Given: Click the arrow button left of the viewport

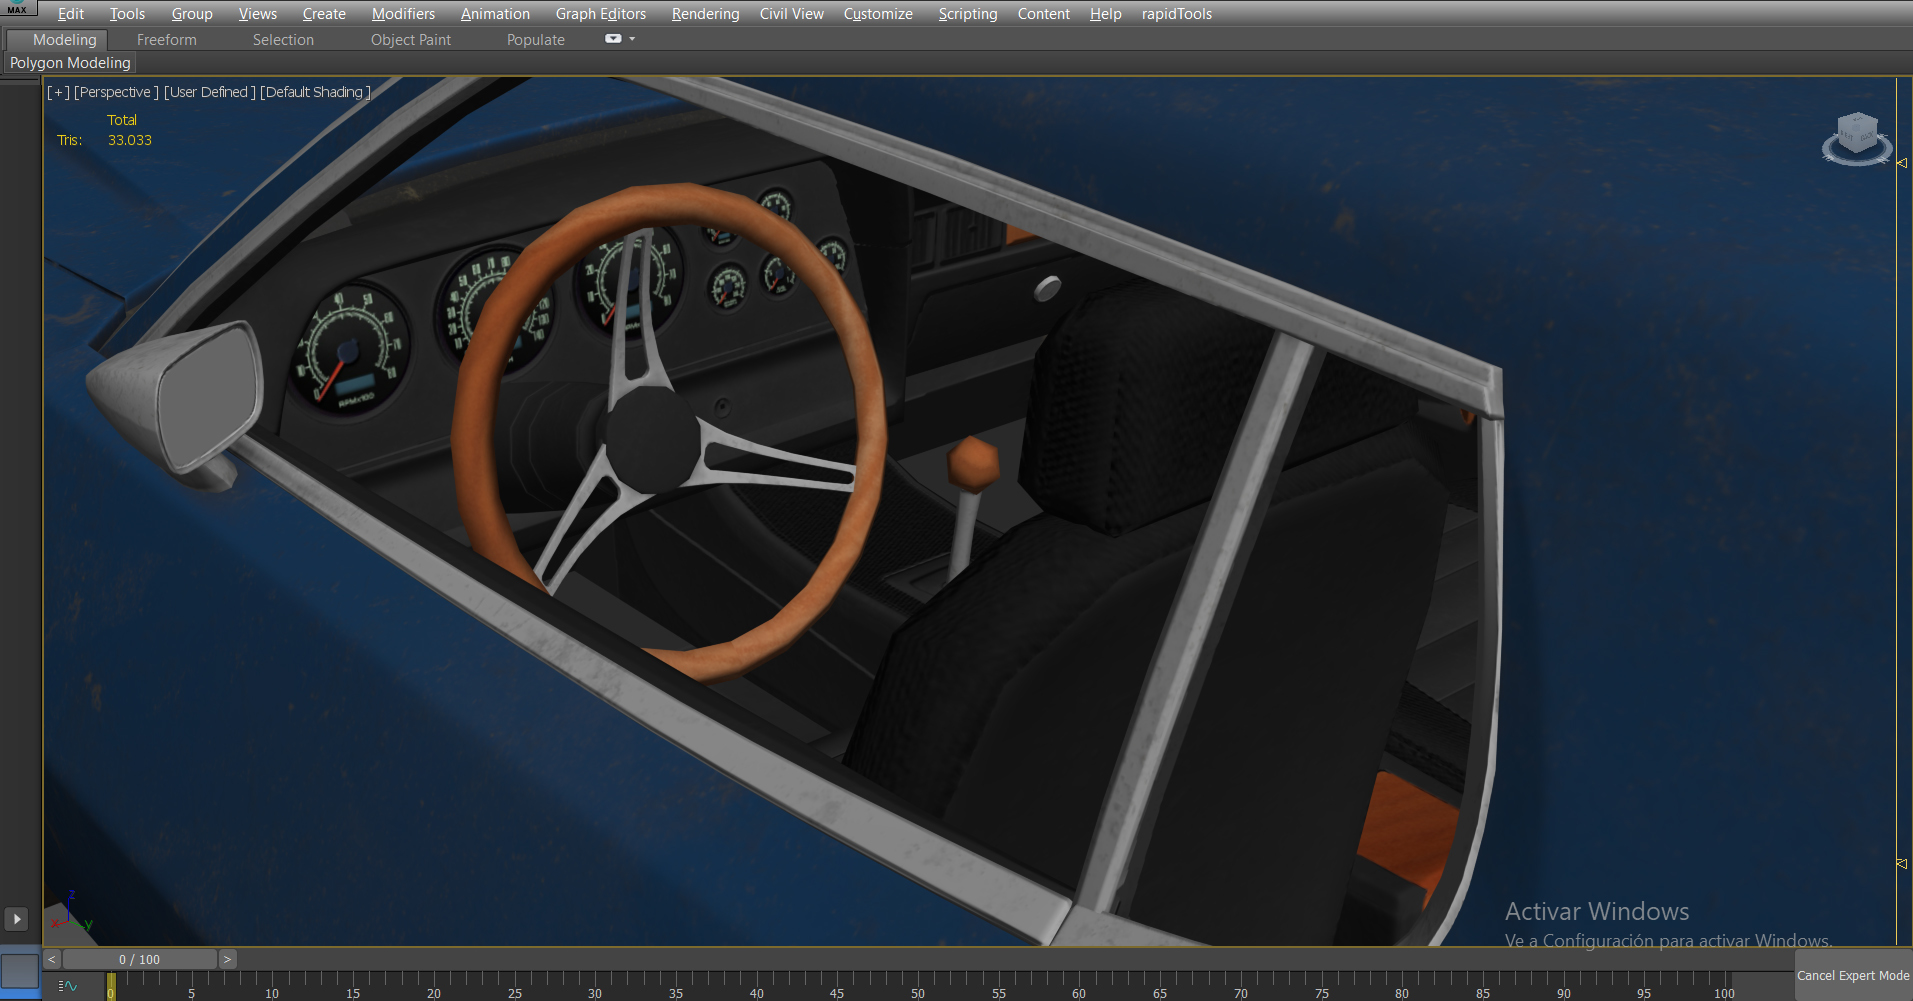Looking at the screenshot, I should pos(17,919).
